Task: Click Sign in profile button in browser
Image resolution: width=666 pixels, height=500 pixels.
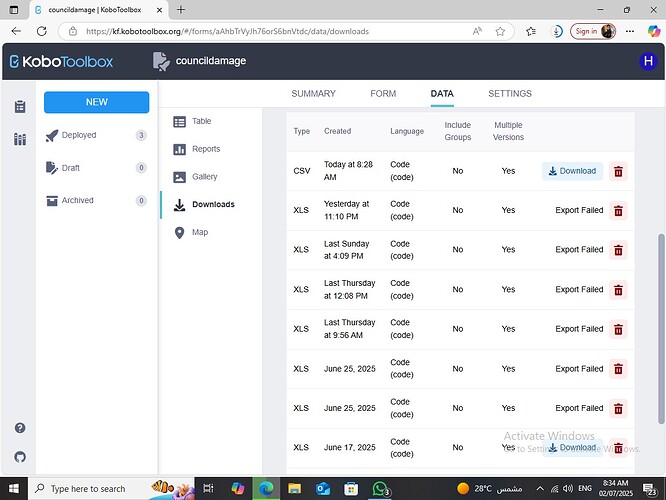Action: pos(593,31)
